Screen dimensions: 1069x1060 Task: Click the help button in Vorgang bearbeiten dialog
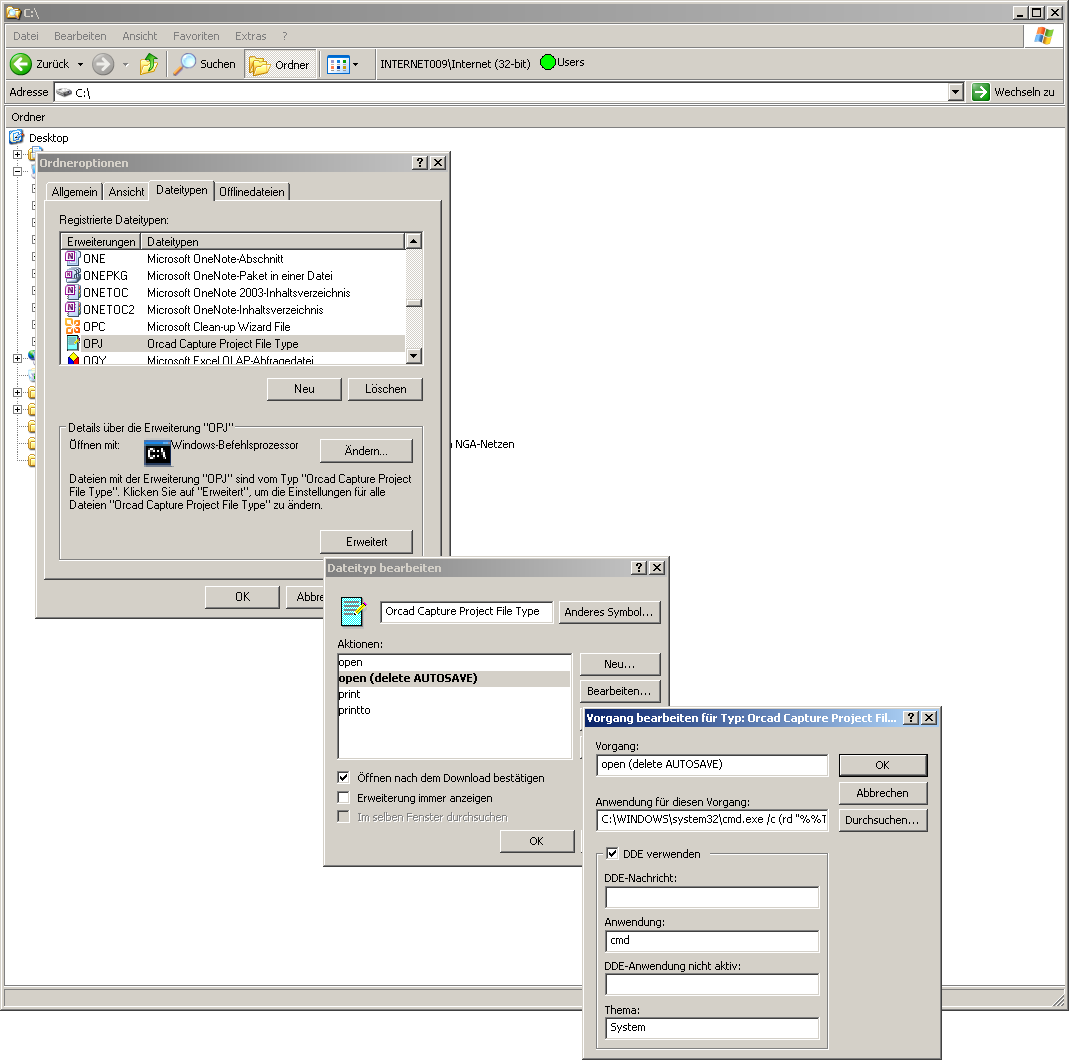(911, 718)
